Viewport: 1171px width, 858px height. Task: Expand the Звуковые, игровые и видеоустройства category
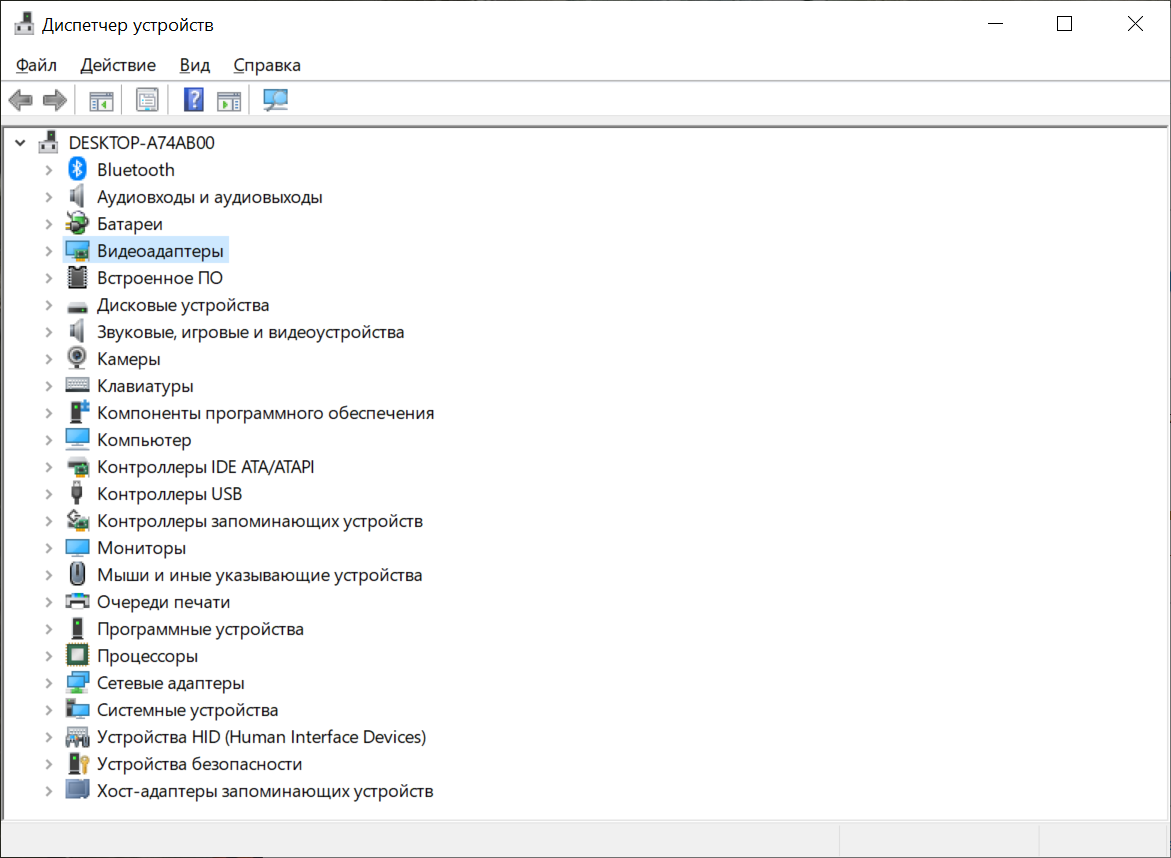tap(49, 332)
